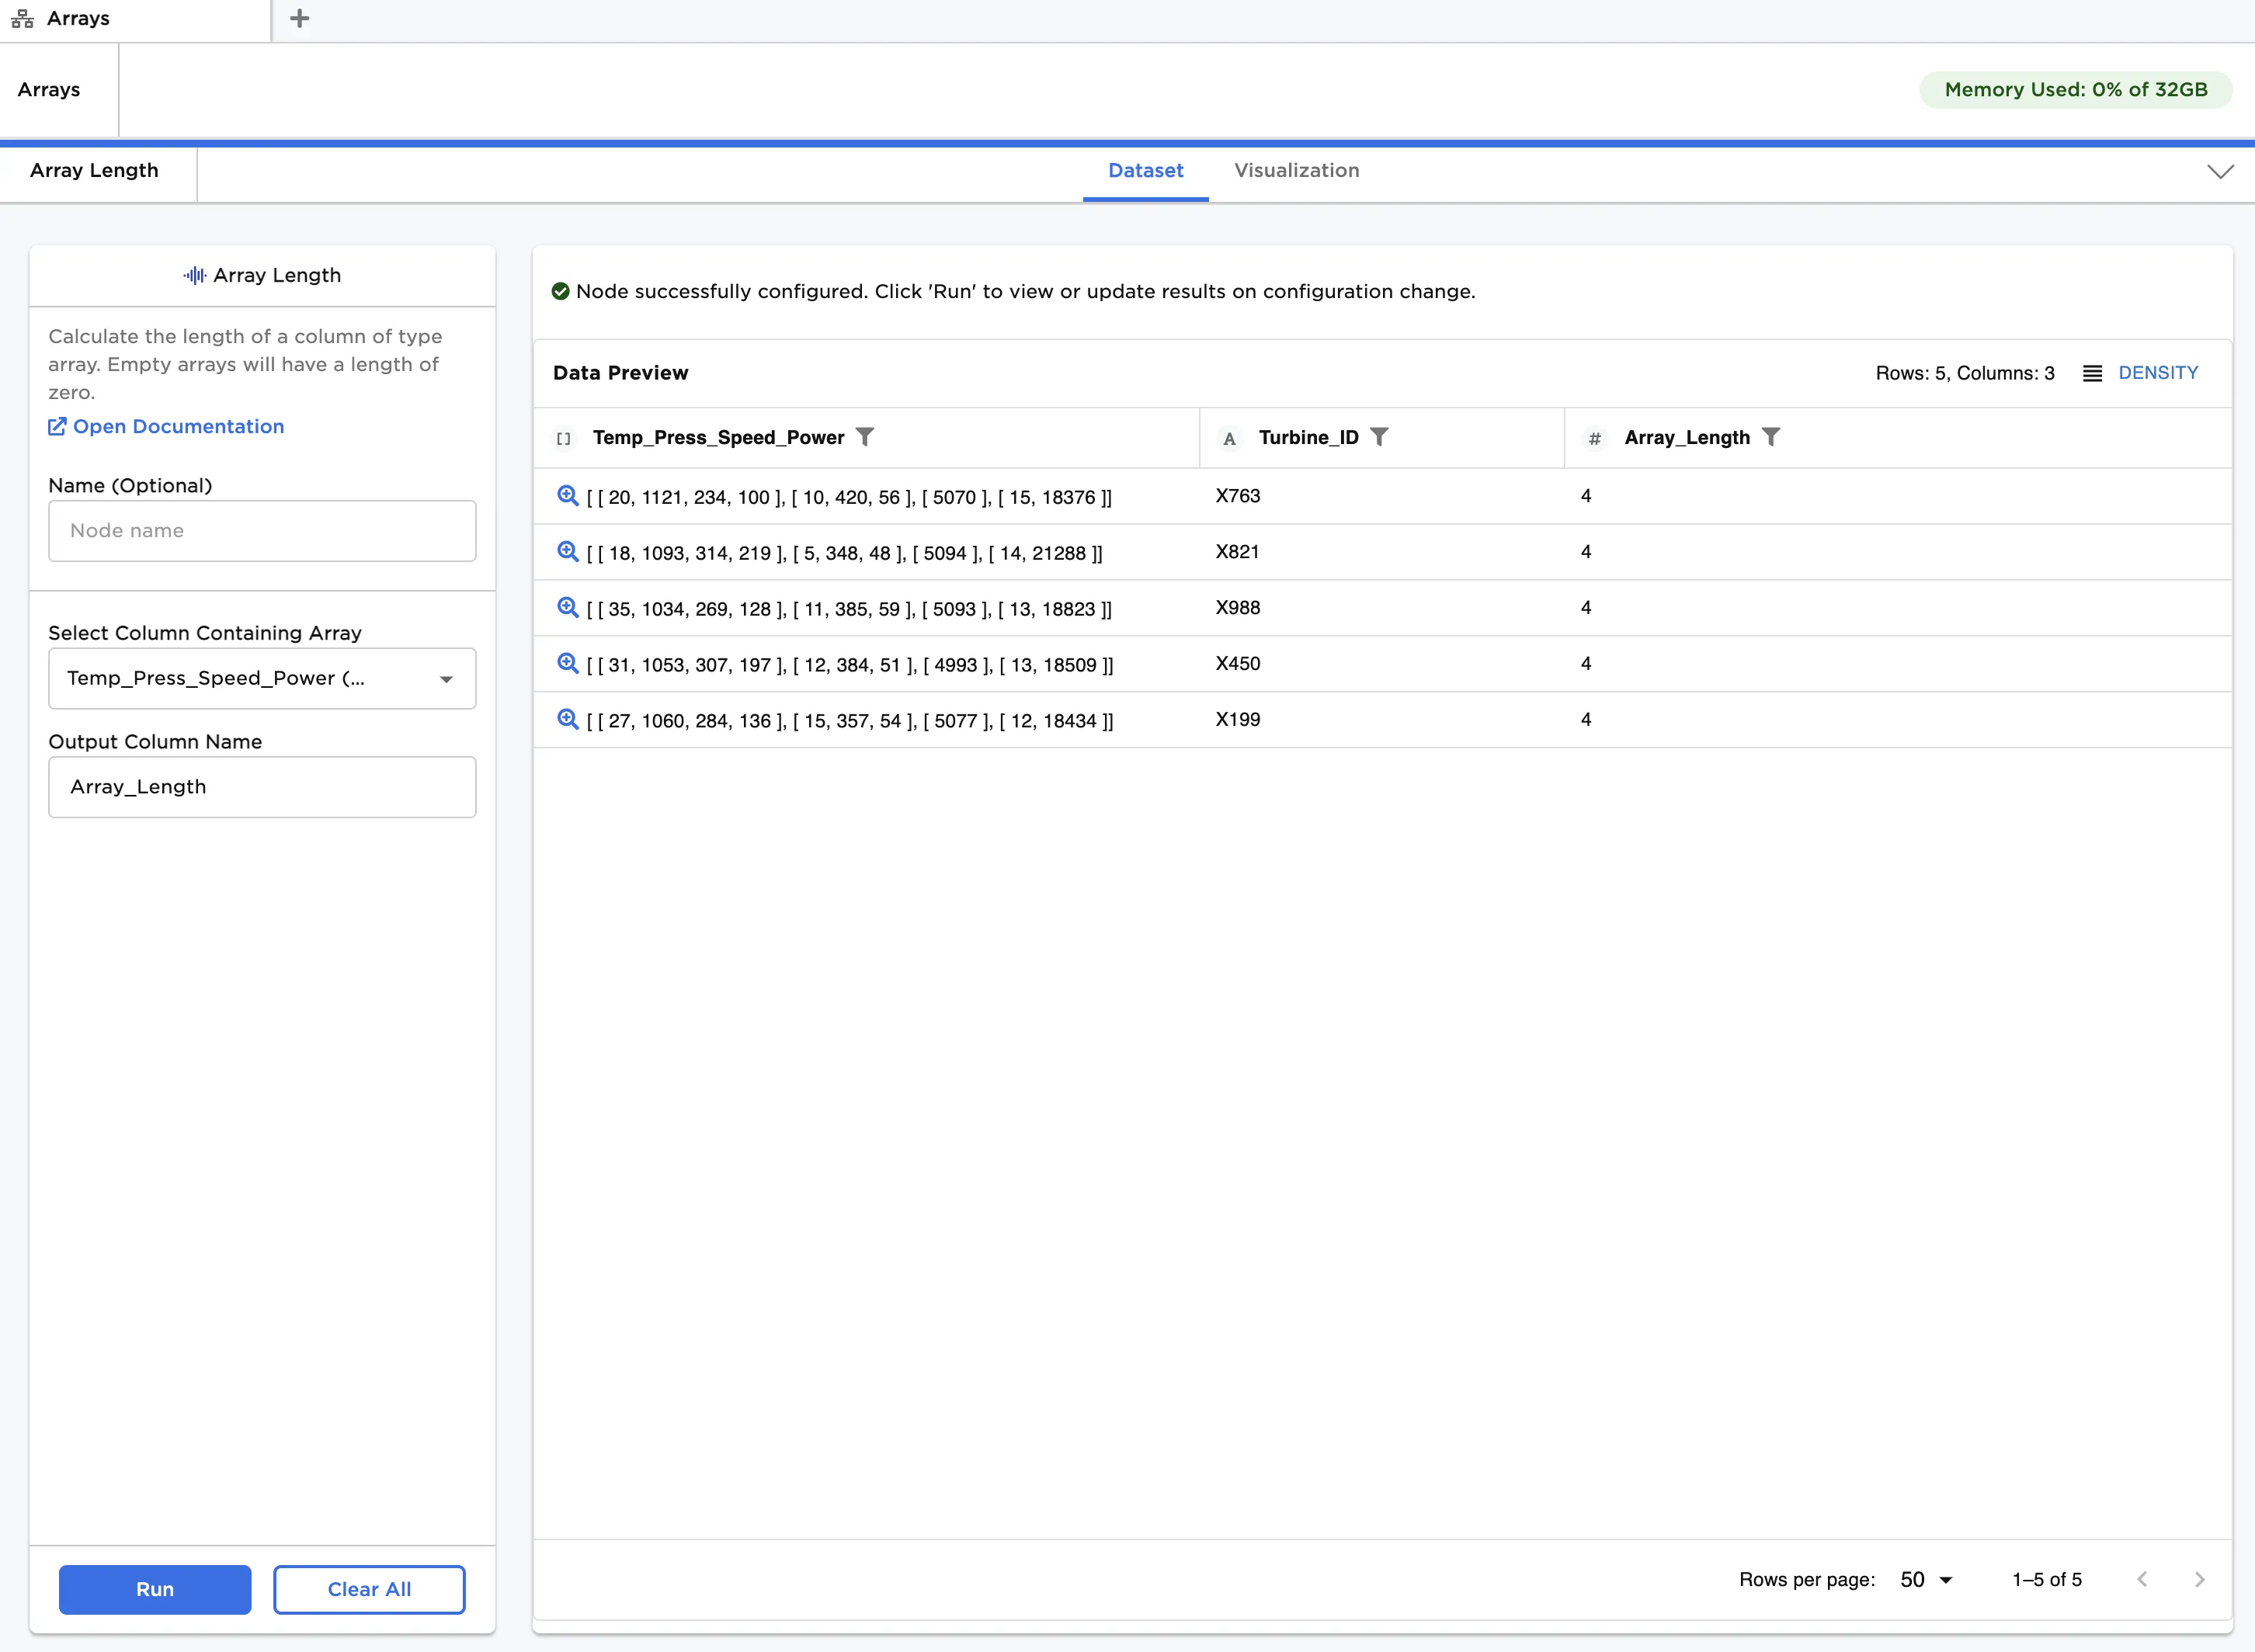2255x1652 pixels.
Task: Click filter icon on Temp_Press_Speed_Power column
Action: pos(865,437)
